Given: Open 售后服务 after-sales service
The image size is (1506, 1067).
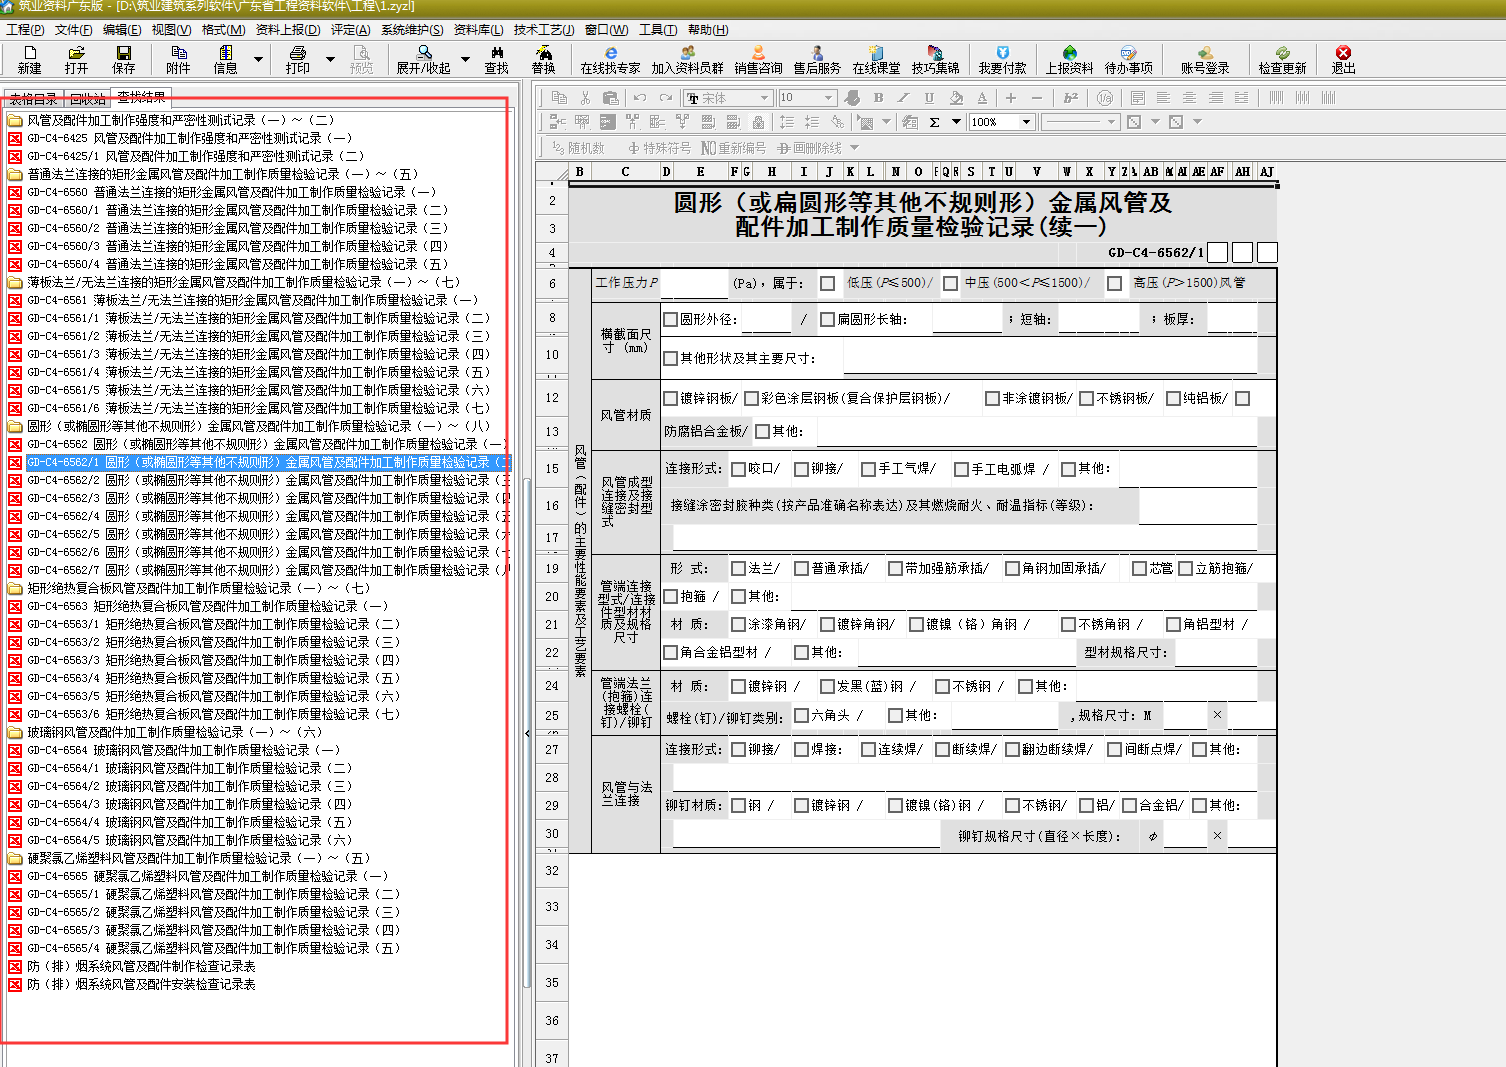Looking at the screenshot, I should [x=817, y=59].
